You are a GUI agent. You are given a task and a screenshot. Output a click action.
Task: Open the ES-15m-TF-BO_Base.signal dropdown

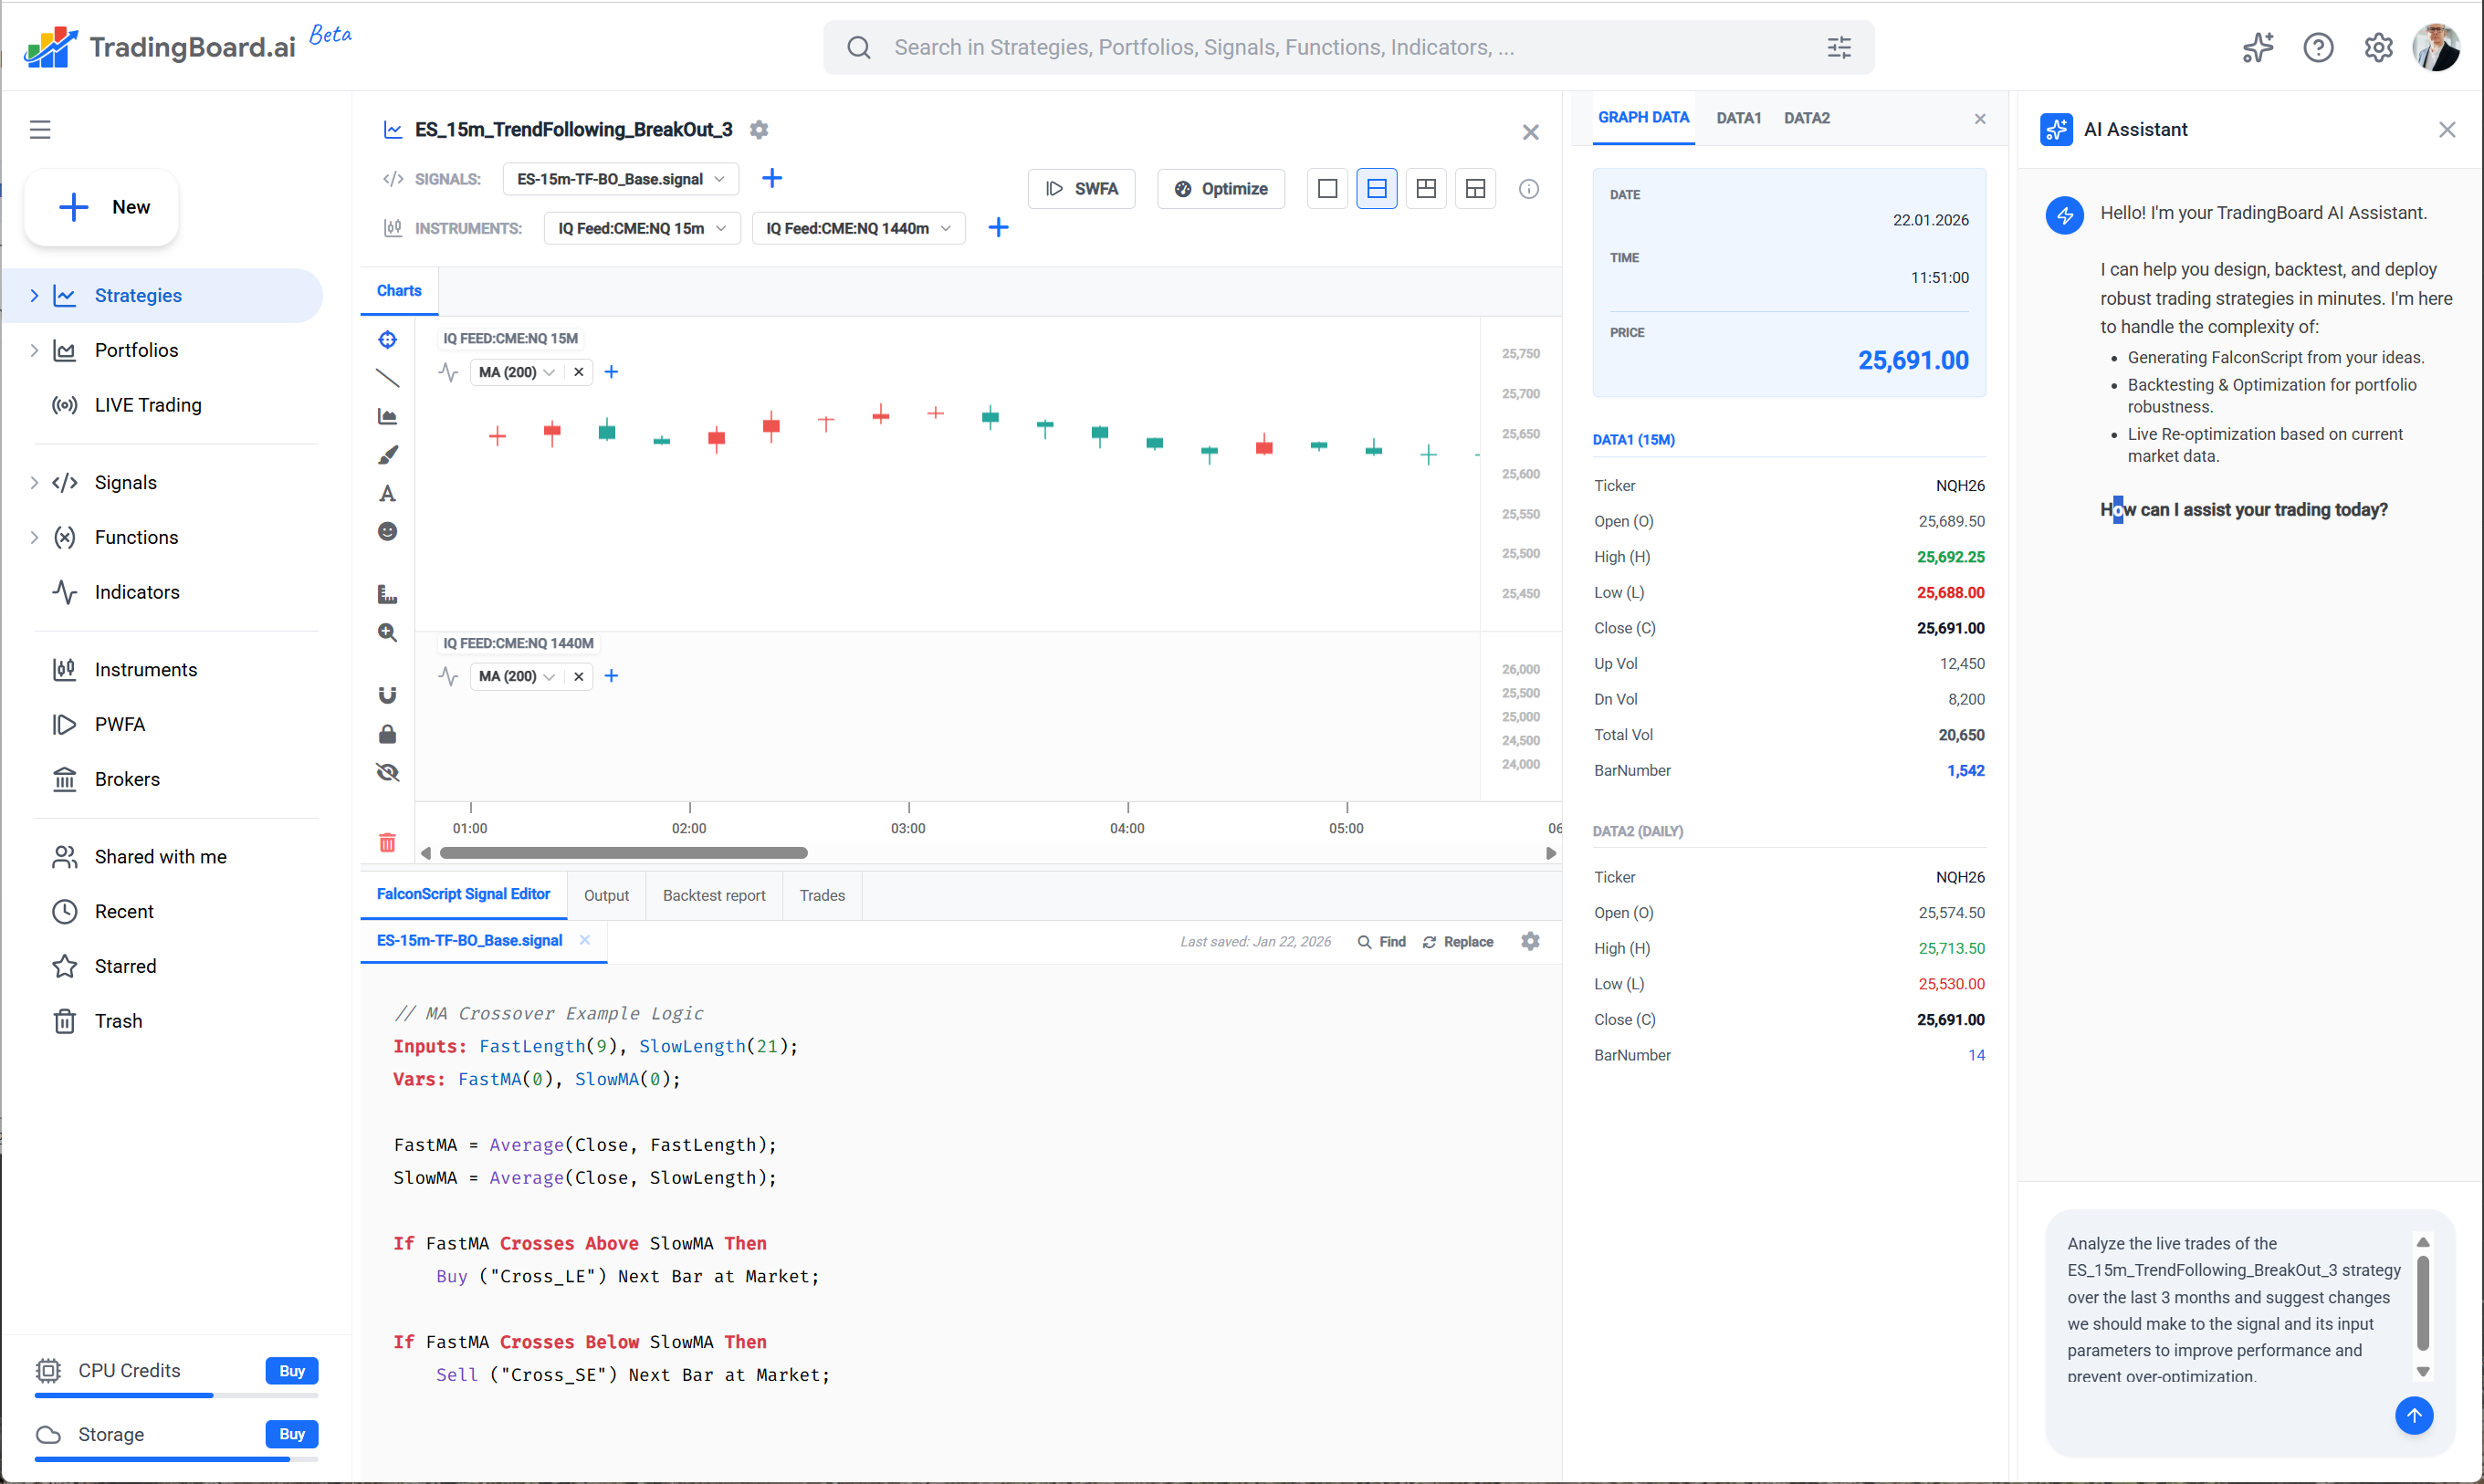pyautogui.click(x=620, y=178)
